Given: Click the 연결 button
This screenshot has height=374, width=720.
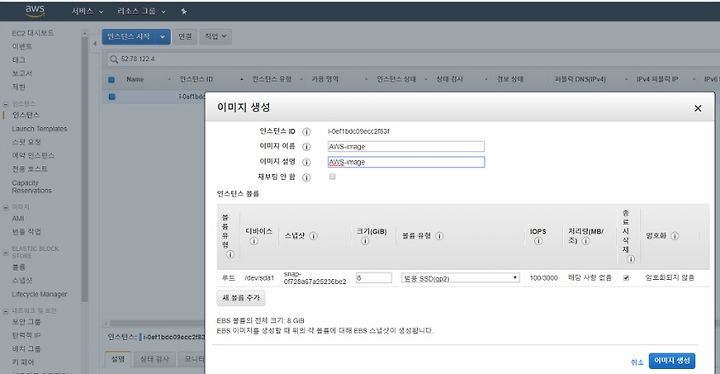Looking at the screenshot, I should click(x=185, y=37).
